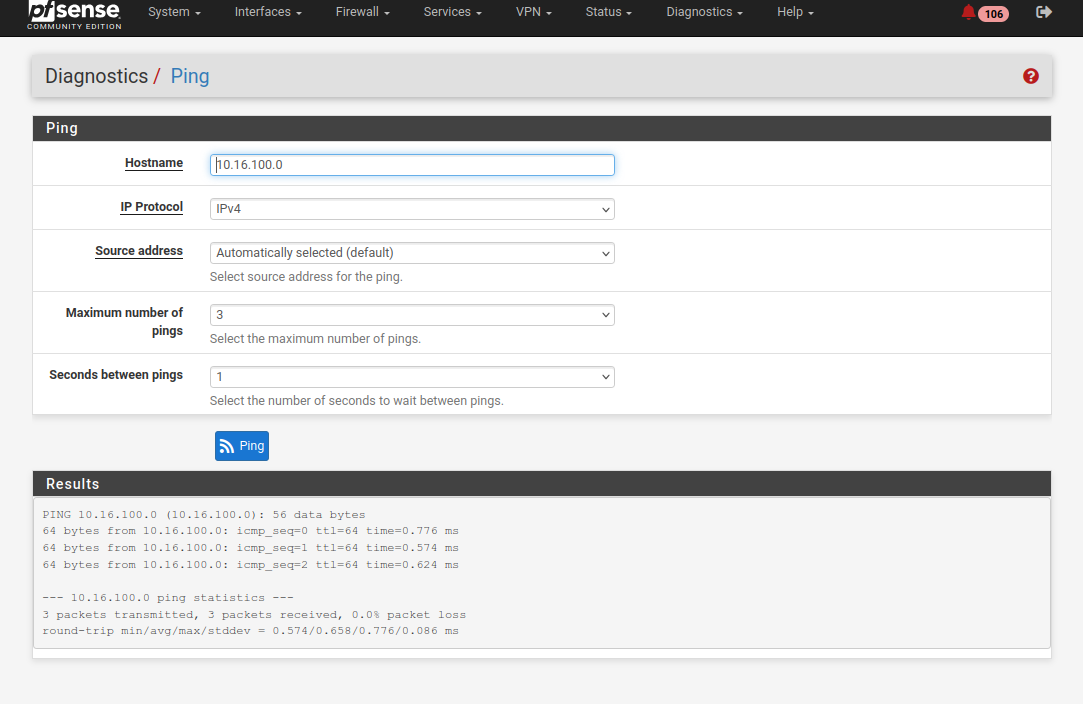1083x704 pixels.
Task: Click the icmp_seq=1 result line
Action: click(x=251, y=547)
